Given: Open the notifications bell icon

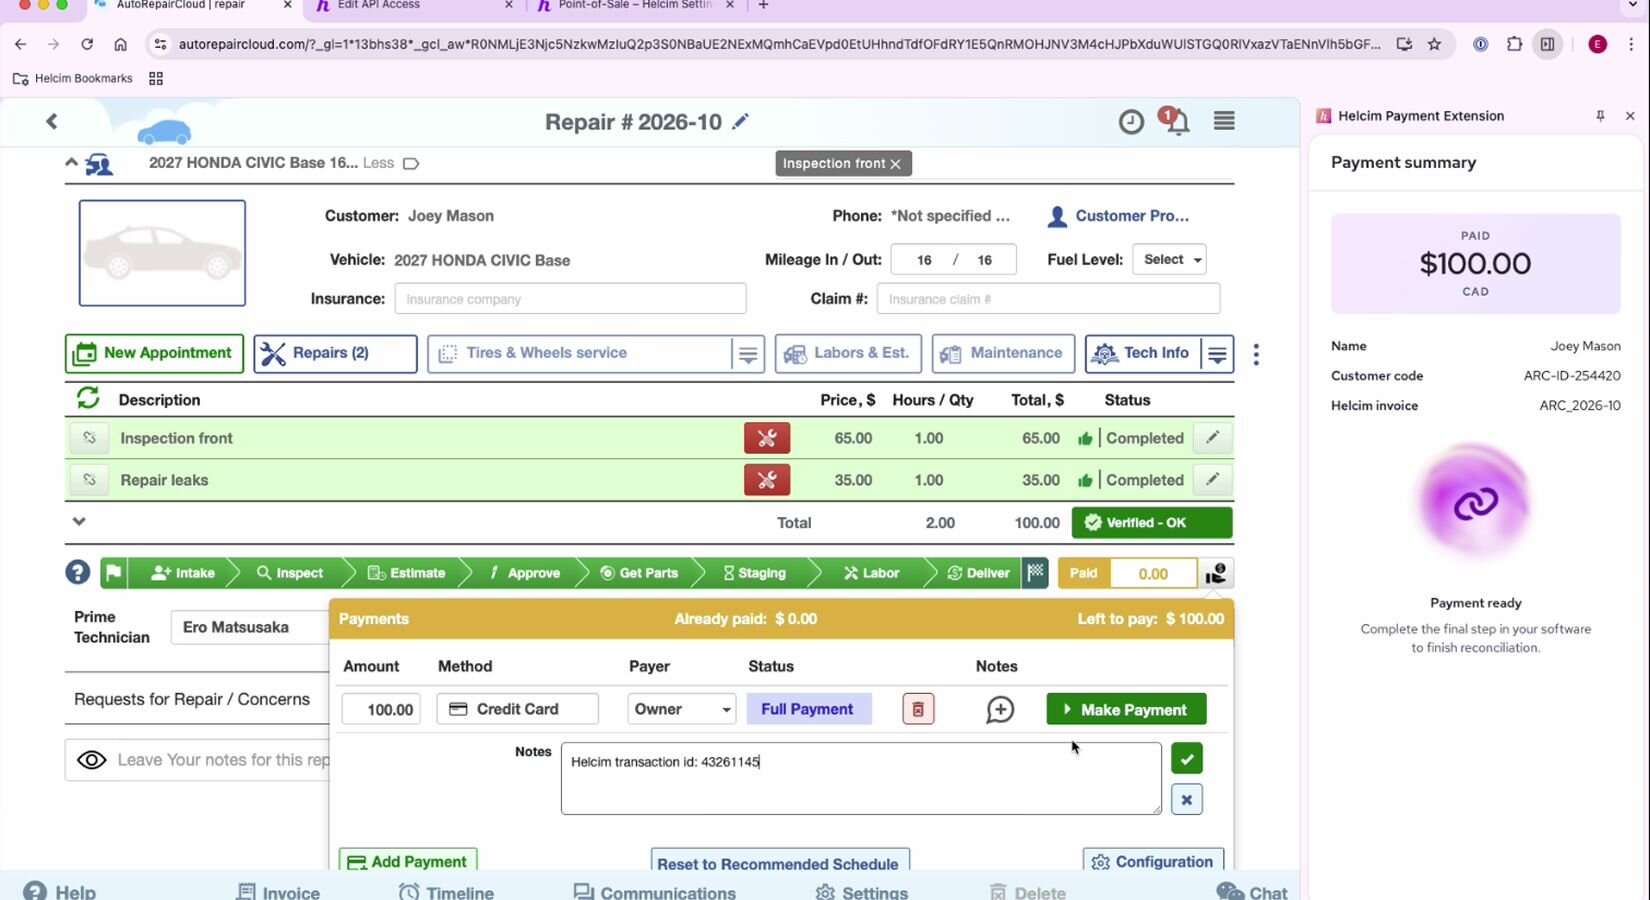Looking at the screenshot, I should [x=1178, y=122].
